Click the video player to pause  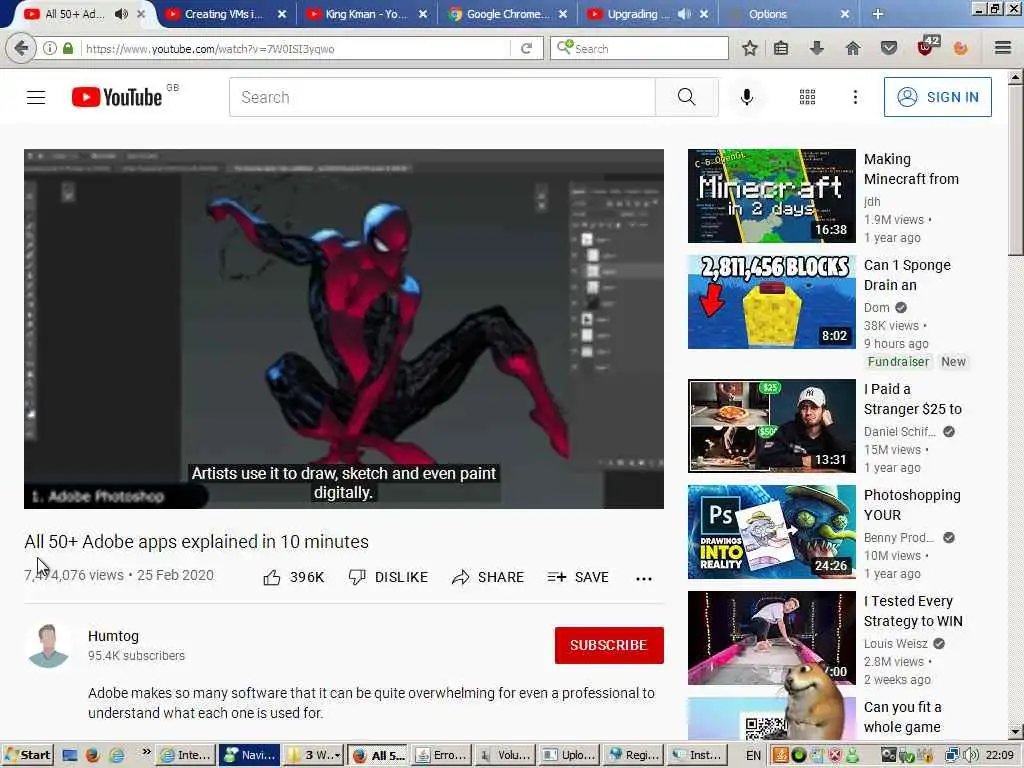pos(344,329)
